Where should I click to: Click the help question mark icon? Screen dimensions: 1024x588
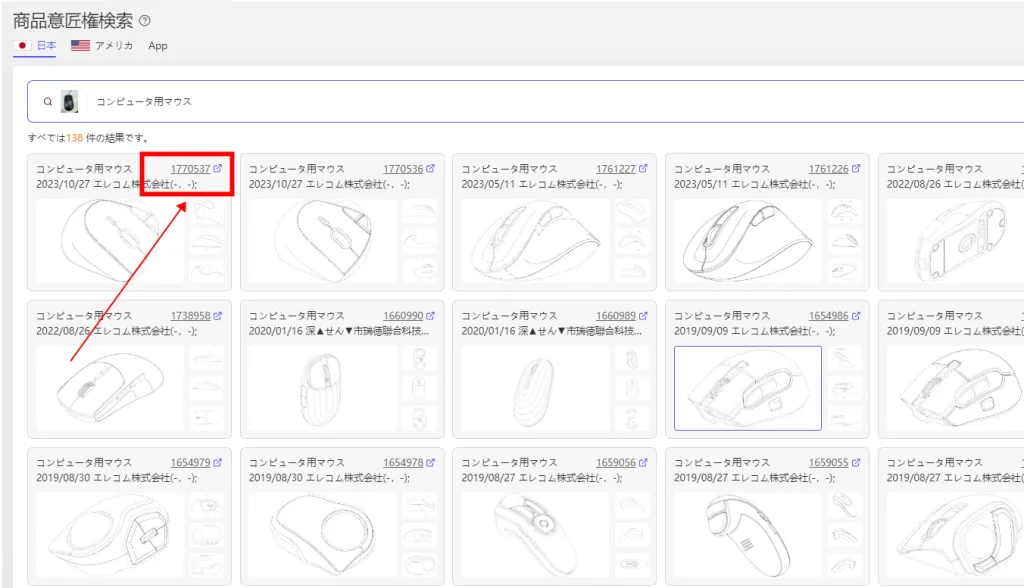tap(145, 21)
